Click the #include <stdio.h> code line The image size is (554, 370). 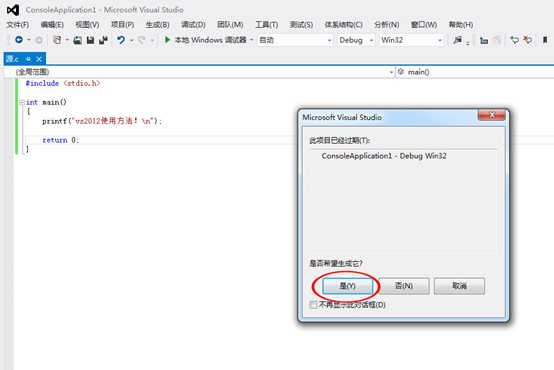(x=63, y=83)
